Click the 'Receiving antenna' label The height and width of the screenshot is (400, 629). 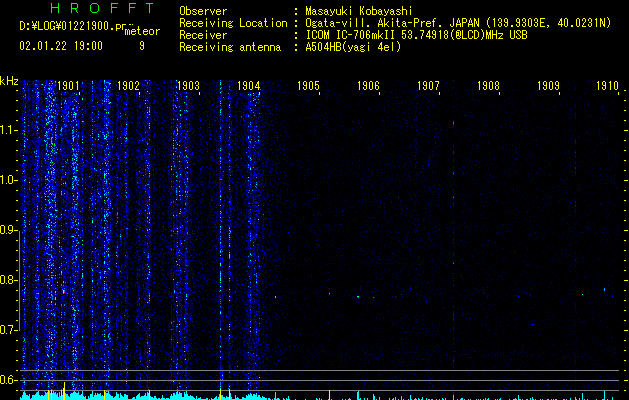click(x=230, y=47)
